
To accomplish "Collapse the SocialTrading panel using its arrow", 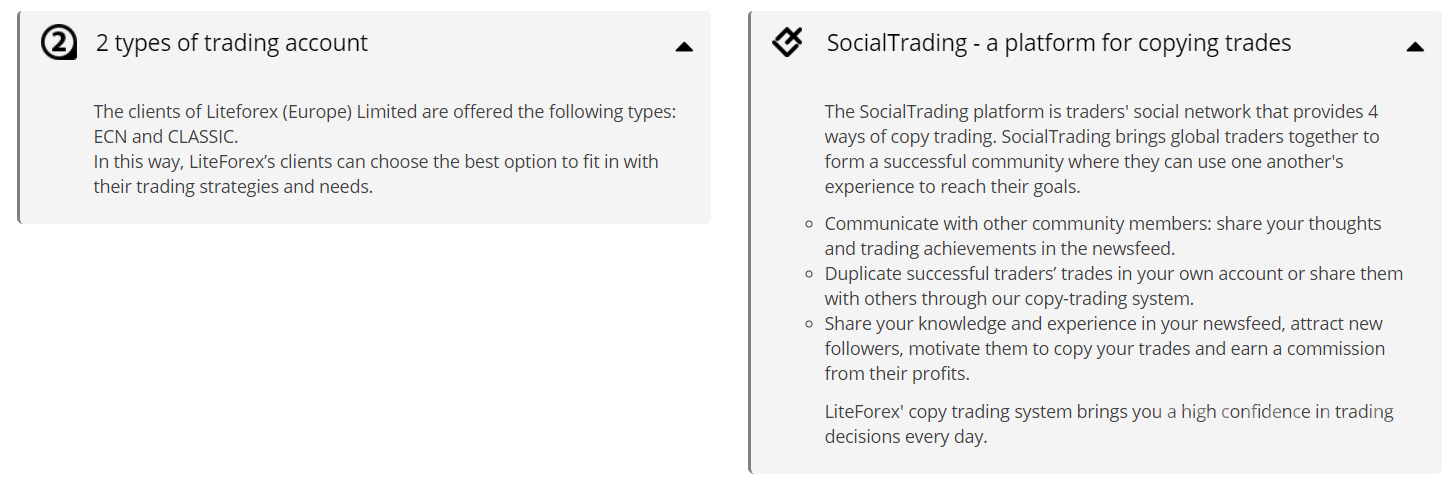I will tap(1414, 46).
